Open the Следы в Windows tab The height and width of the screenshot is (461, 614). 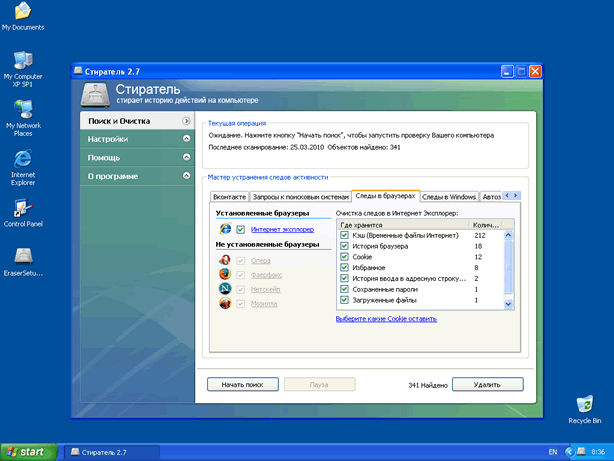448,197
